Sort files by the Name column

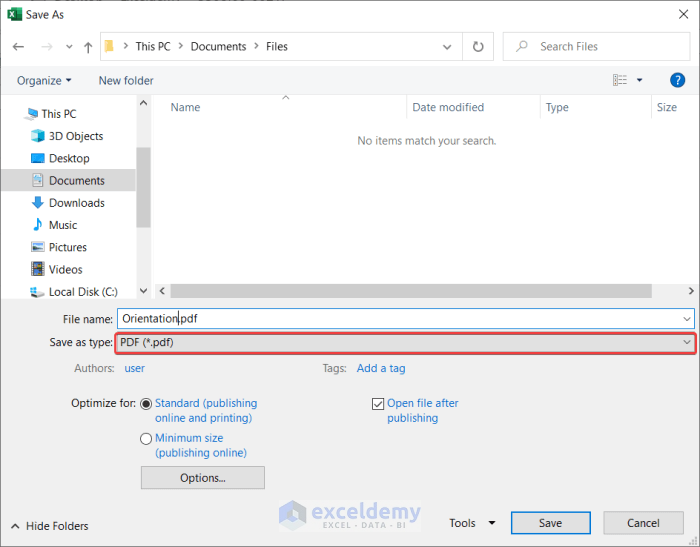pyautogui.click(x=185, y=107)
